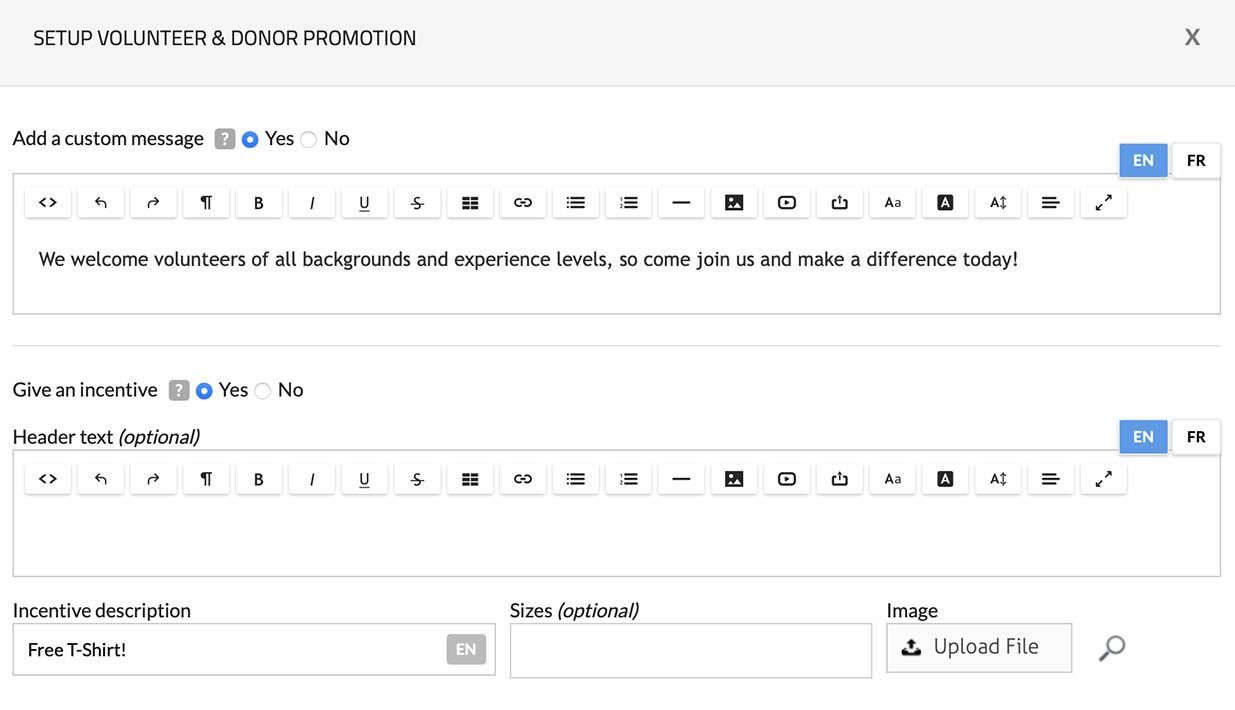Apply italic in Header text editor
The height and width of the screenshot is (710, 1235).
pos(311,480)
